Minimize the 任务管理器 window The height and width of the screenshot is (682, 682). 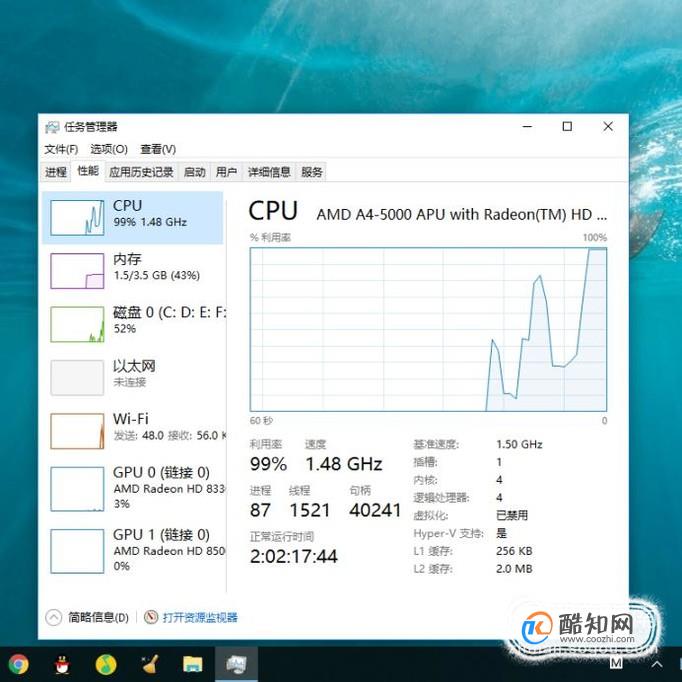[x=528, y=127]
